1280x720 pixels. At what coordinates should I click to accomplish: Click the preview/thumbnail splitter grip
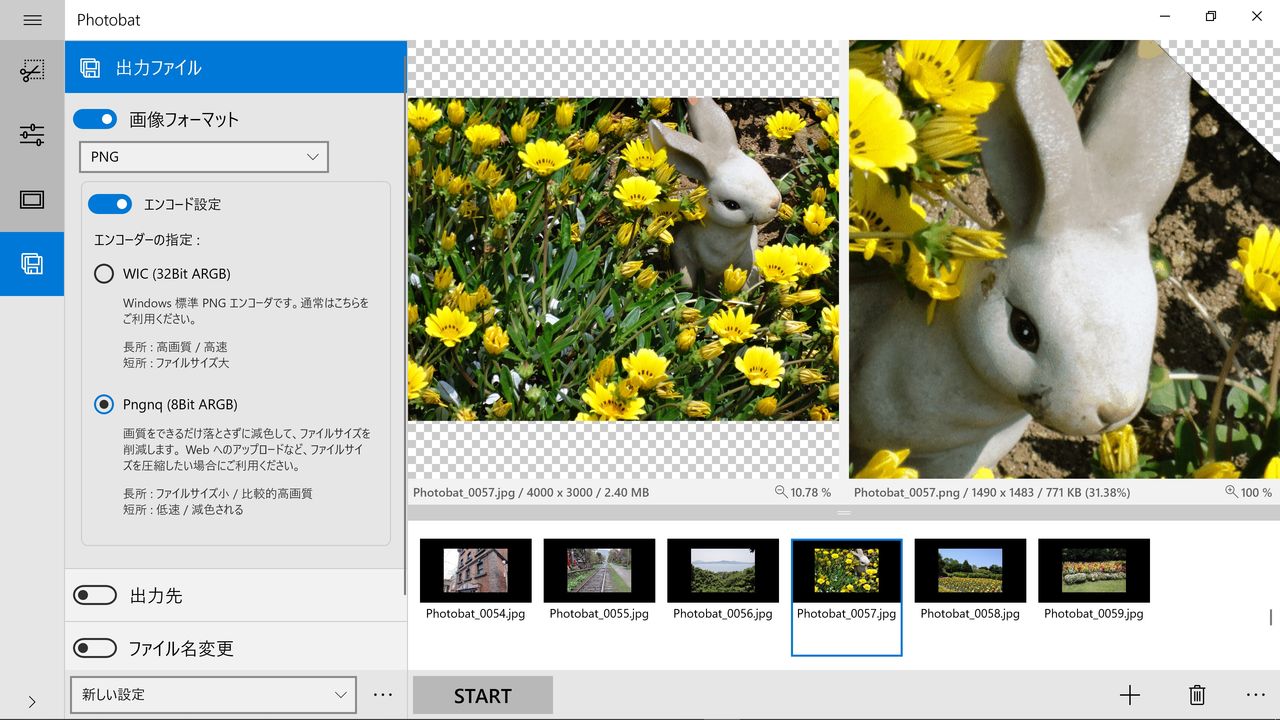point(844,513)
